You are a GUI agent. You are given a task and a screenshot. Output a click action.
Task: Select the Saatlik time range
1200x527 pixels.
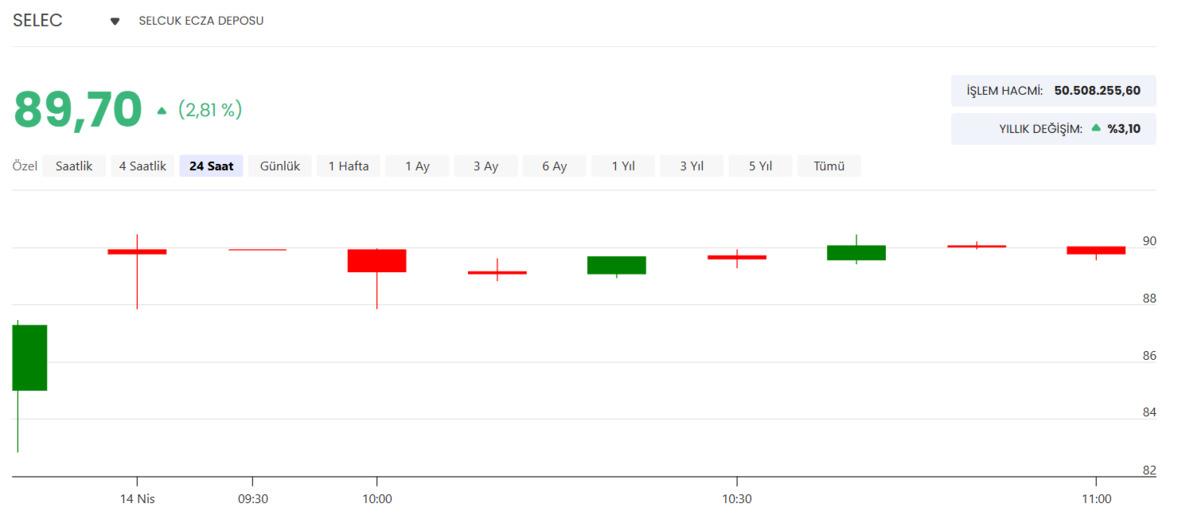74,166
